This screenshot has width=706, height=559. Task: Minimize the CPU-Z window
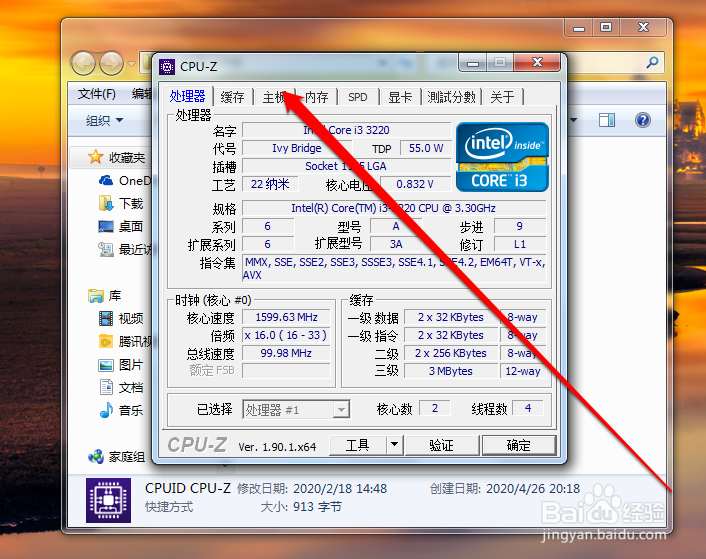pyautogui.click(x=472, y=63)
